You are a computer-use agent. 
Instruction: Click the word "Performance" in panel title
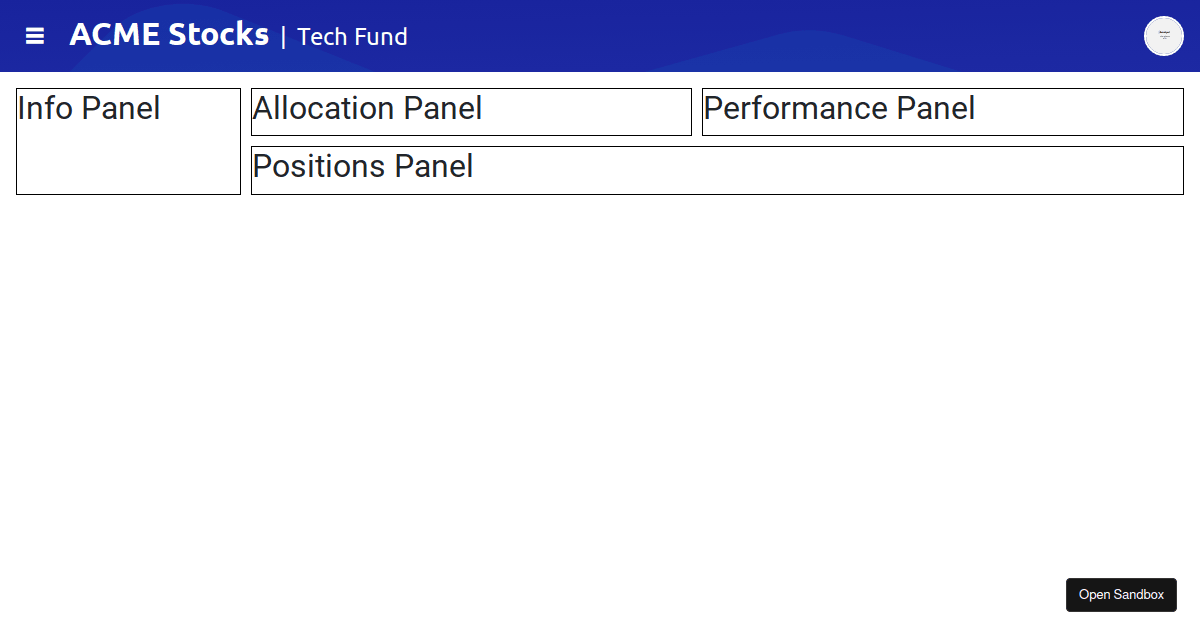pyautogui.click(x=796, y=108)
